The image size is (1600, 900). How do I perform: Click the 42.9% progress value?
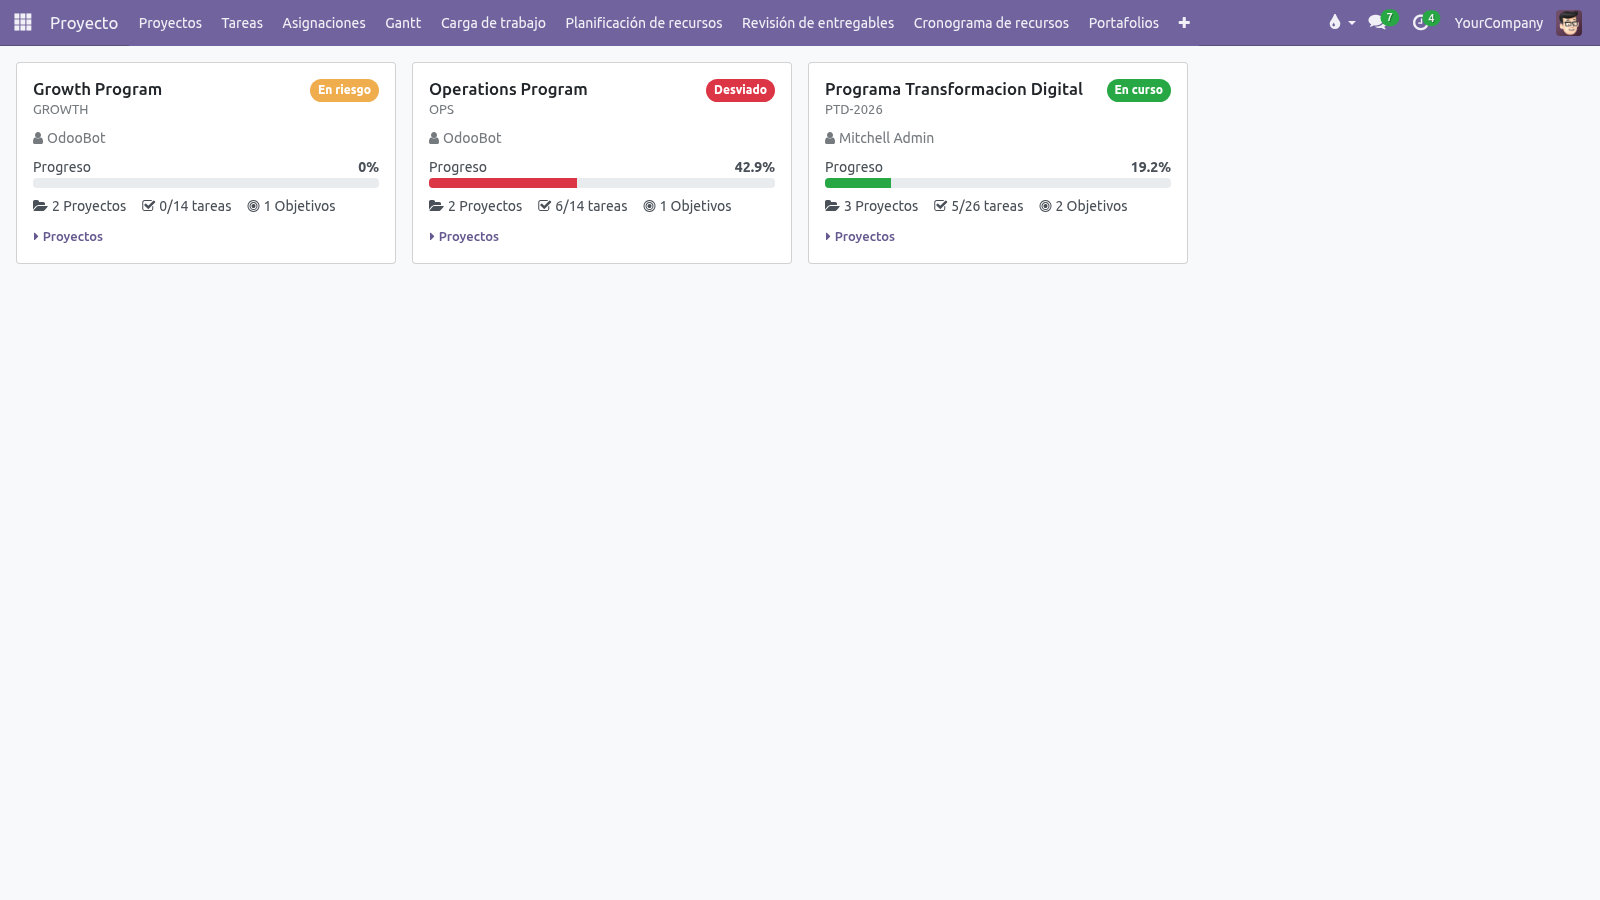(754, 167)
